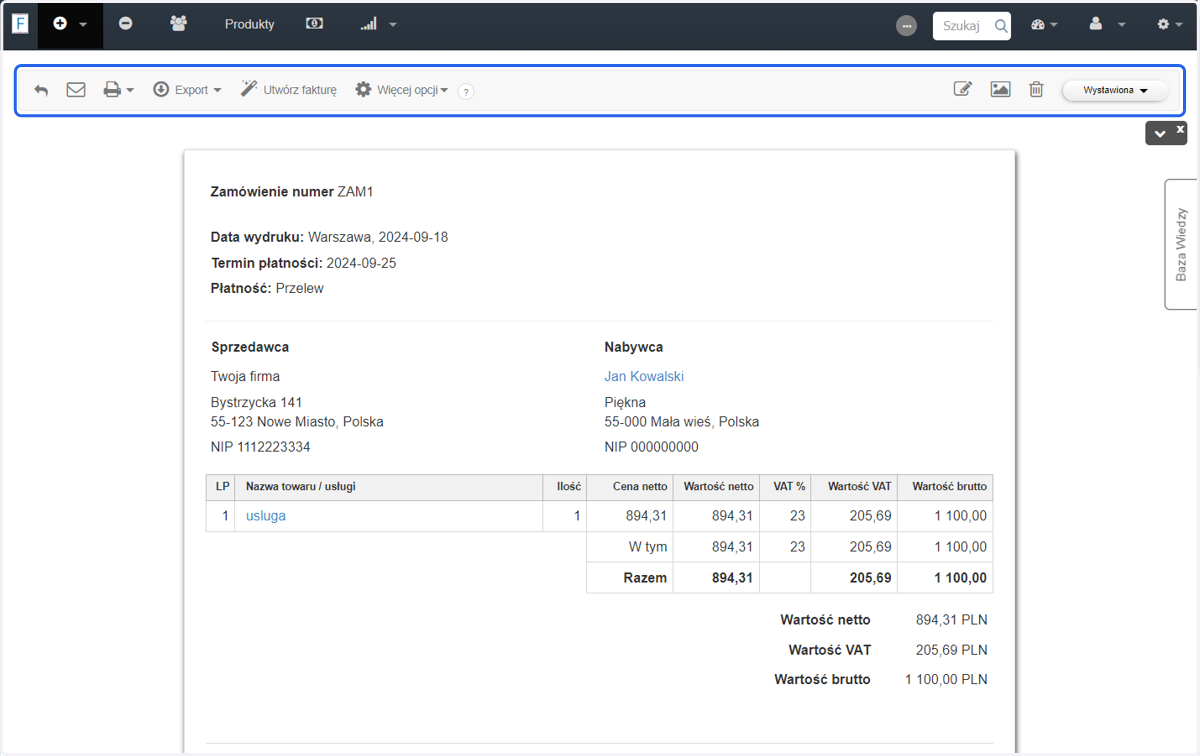Viewport: 1200px width, 756px height.
Task: Open the plus (income) menu in navbar
Action: pos(70,24)
